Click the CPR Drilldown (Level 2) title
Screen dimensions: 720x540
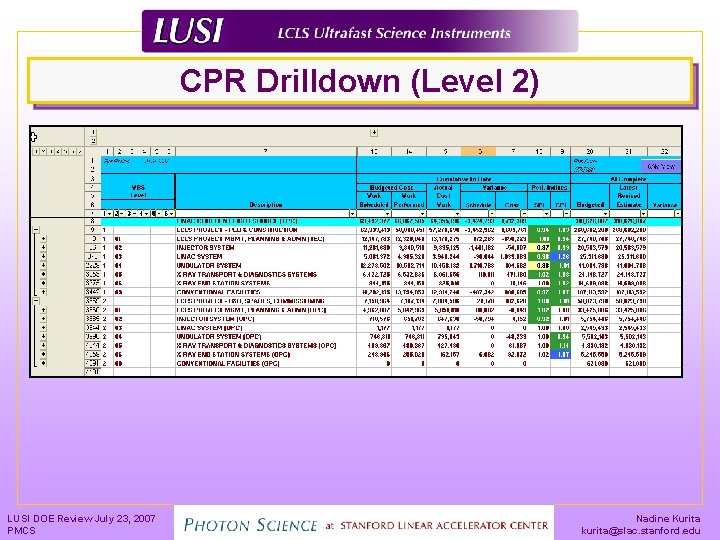[x=359, y=81]
